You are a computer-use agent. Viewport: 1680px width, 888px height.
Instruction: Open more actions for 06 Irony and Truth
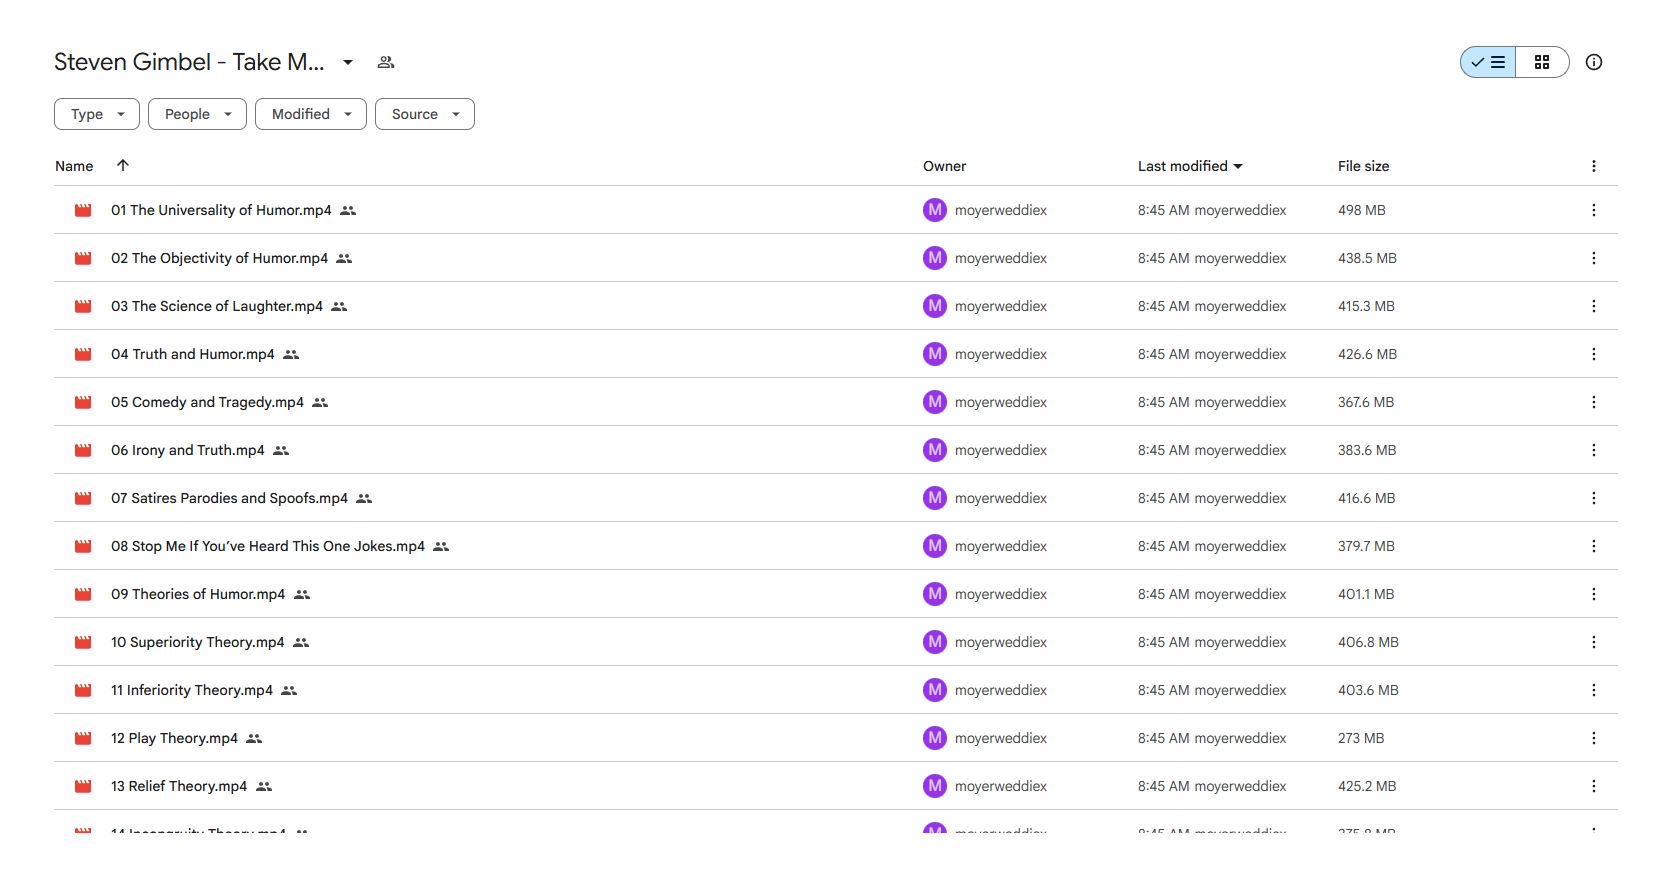point(1594,450)
